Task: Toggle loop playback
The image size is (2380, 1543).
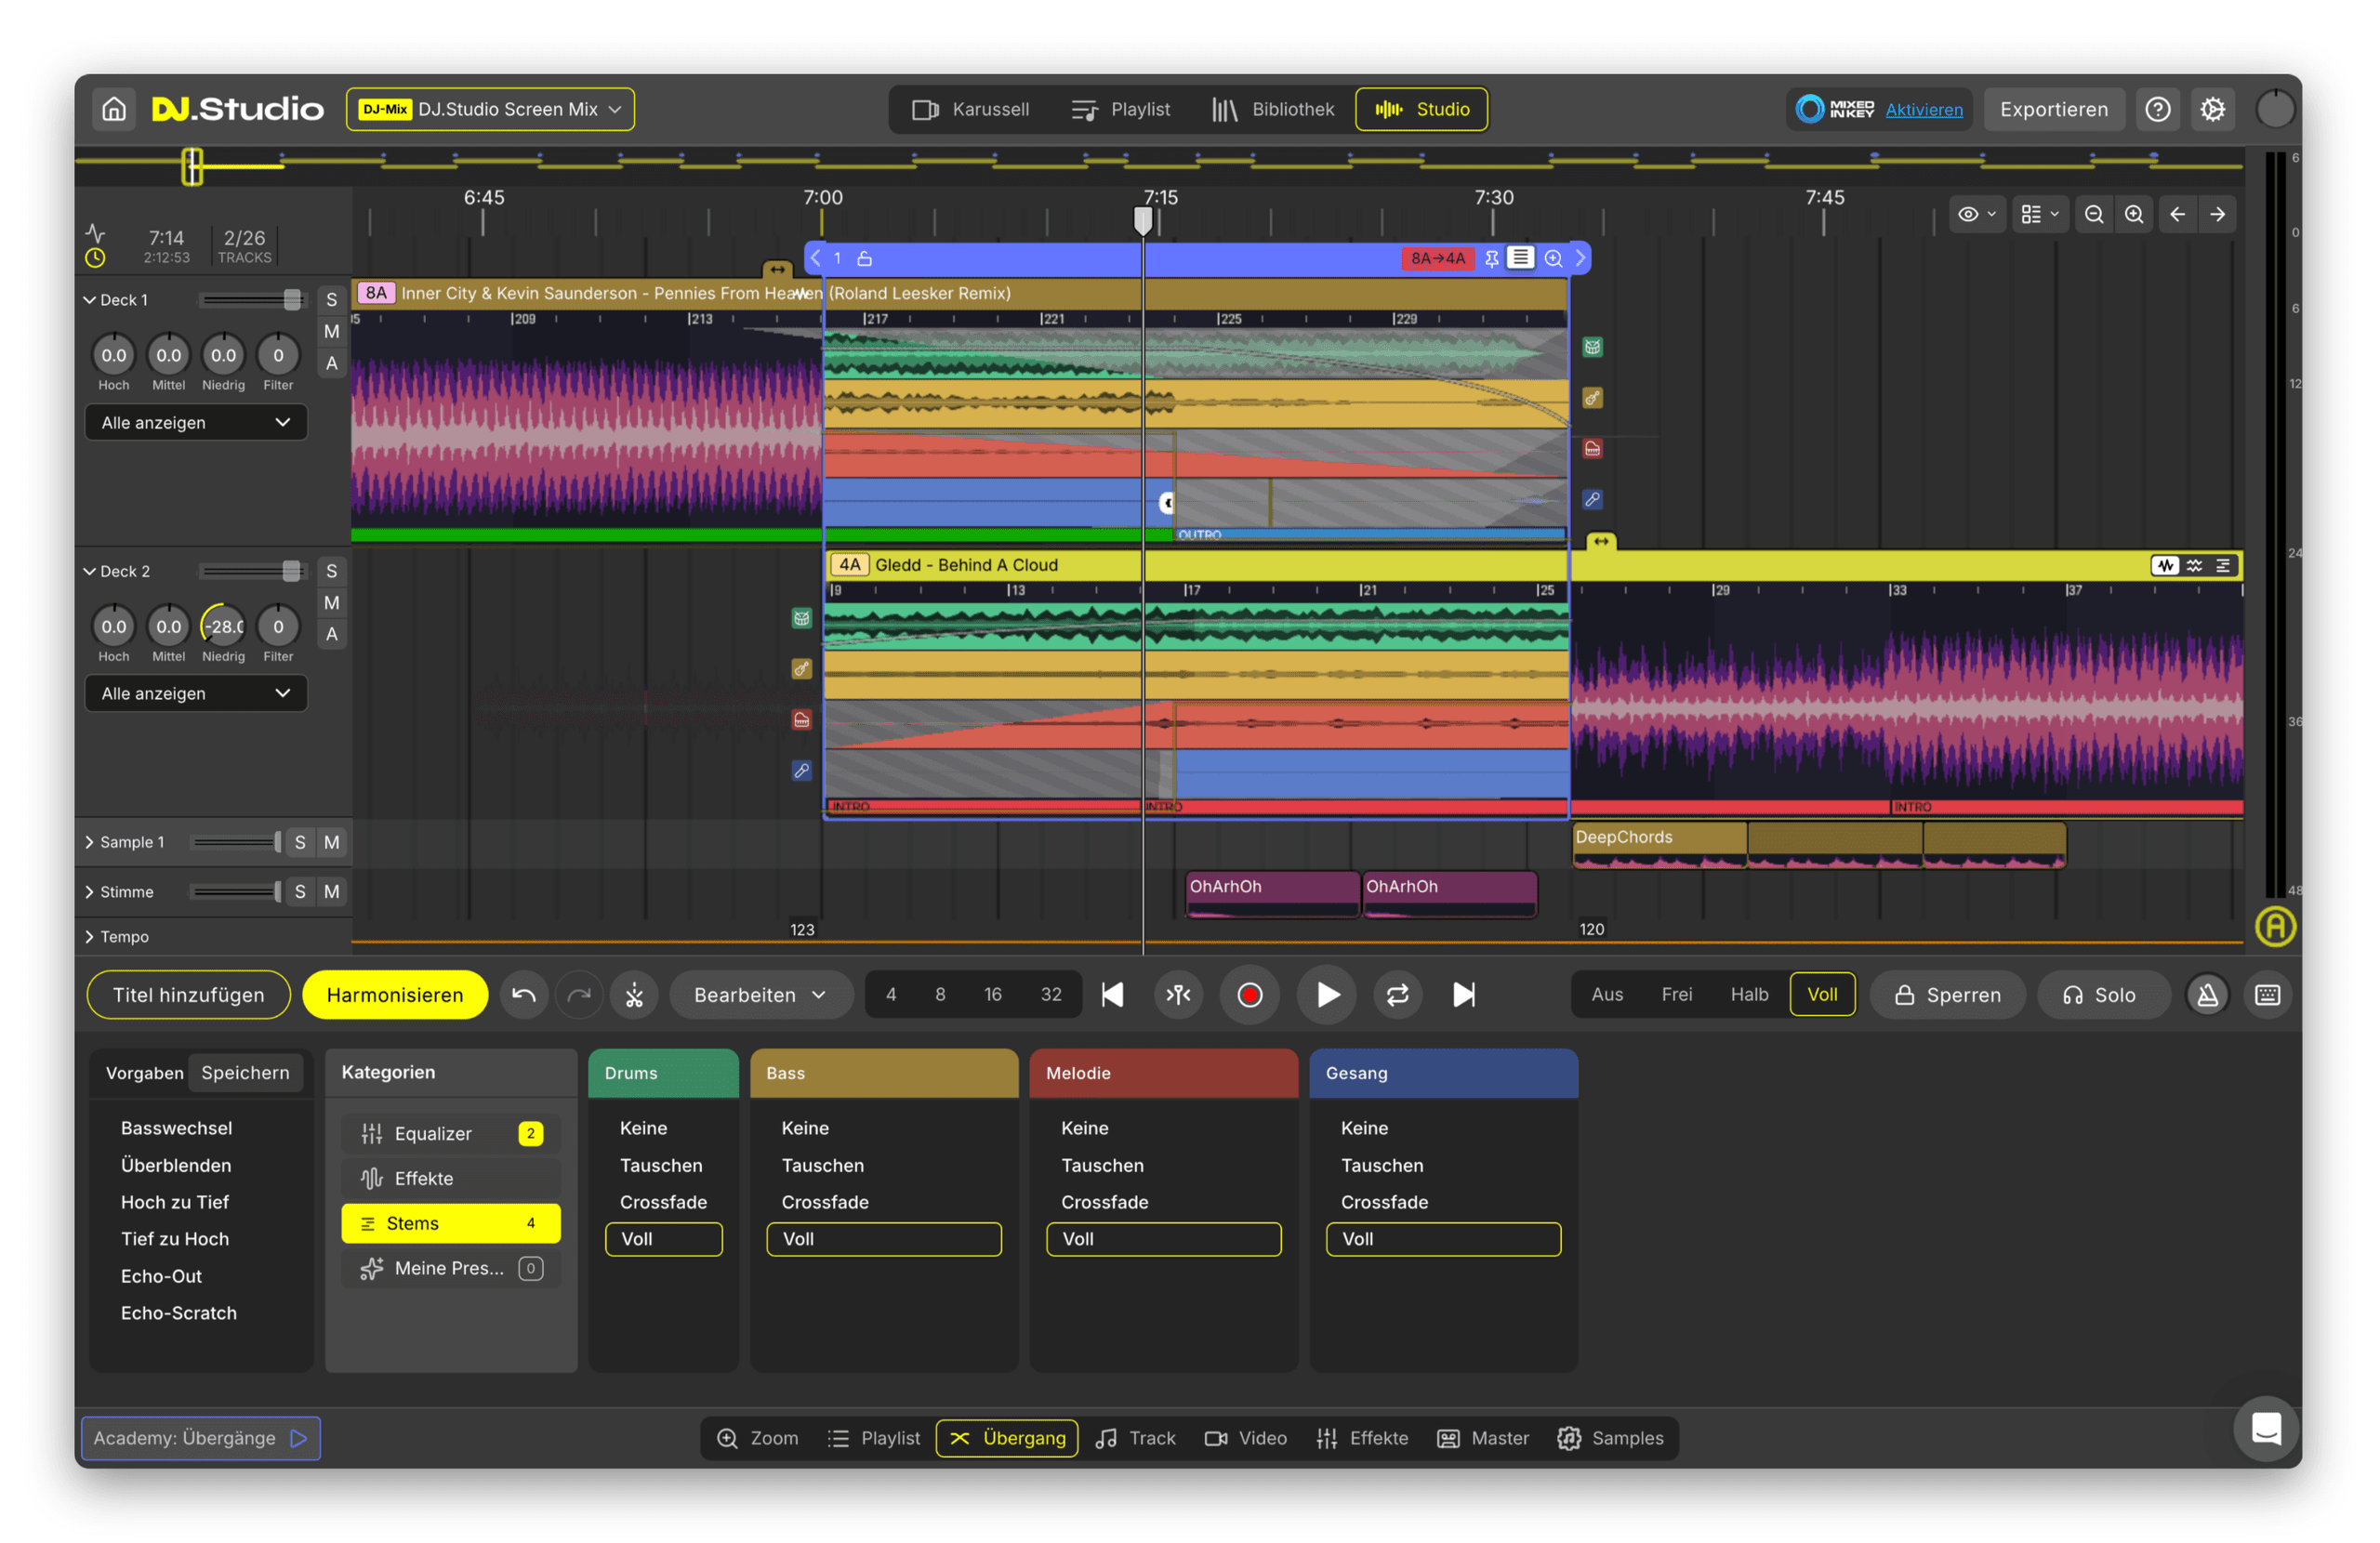Action: coord(1397,994)
